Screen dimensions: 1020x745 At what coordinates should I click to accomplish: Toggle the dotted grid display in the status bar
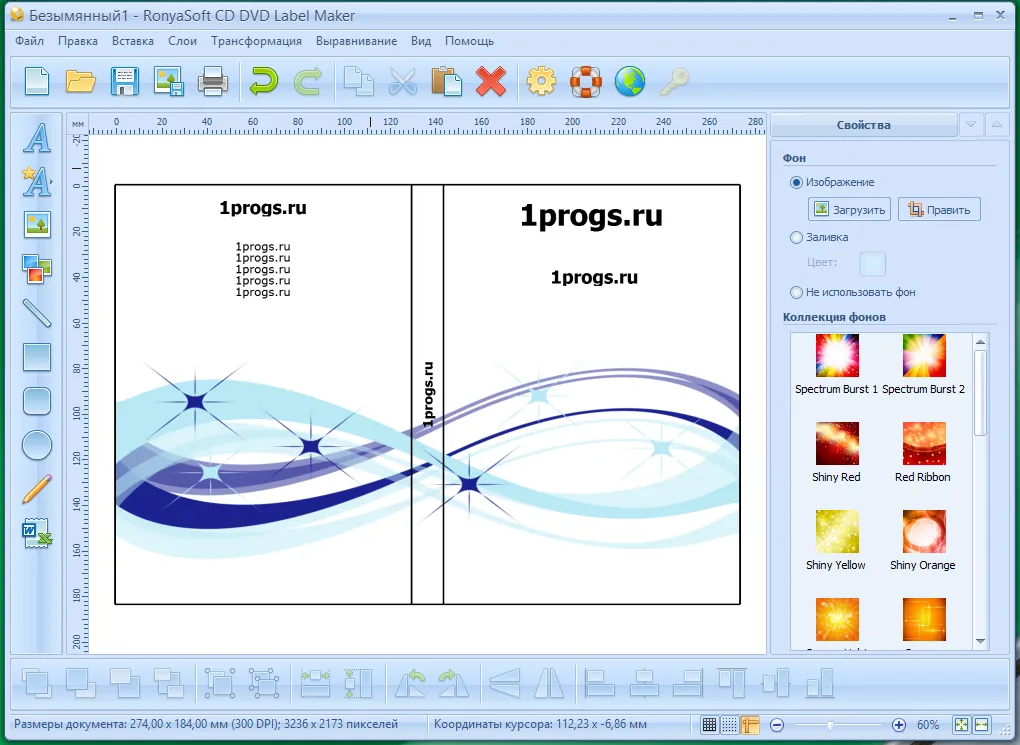click(730, 725)
